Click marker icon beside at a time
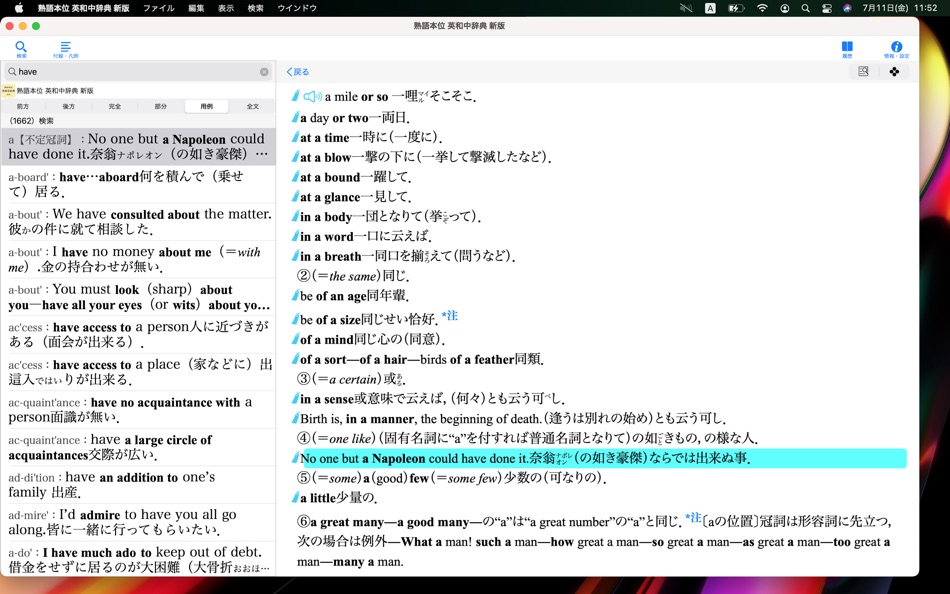950x594 pixels. tap(295, 137)
